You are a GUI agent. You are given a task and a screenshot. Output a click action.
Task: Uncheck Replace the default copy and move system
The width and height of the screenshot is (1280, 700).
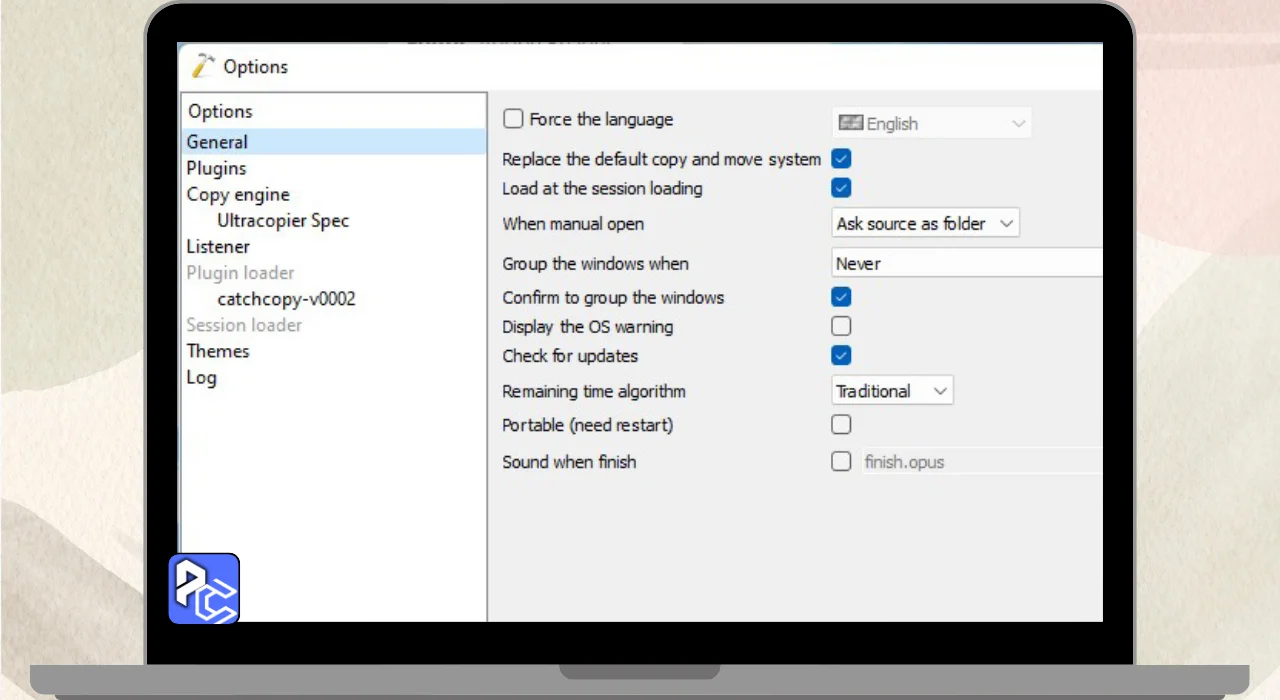click(x=841, y=159)
